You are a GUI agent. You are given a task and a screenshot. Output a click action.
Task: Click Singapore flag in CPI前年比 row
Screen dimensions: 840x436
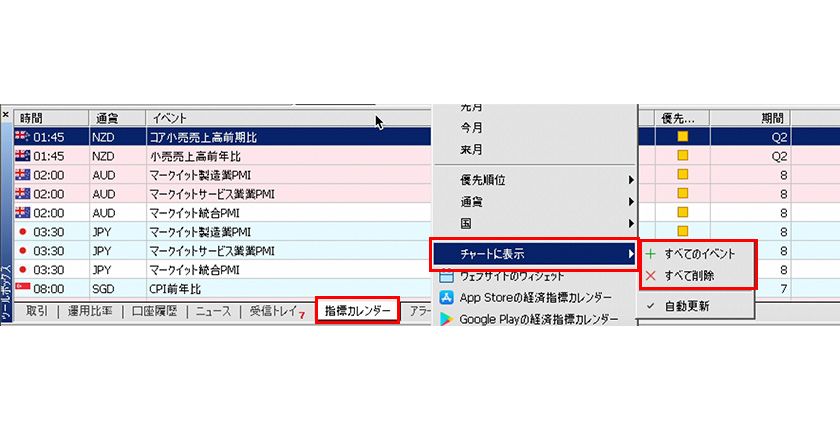tap(22, 288)
